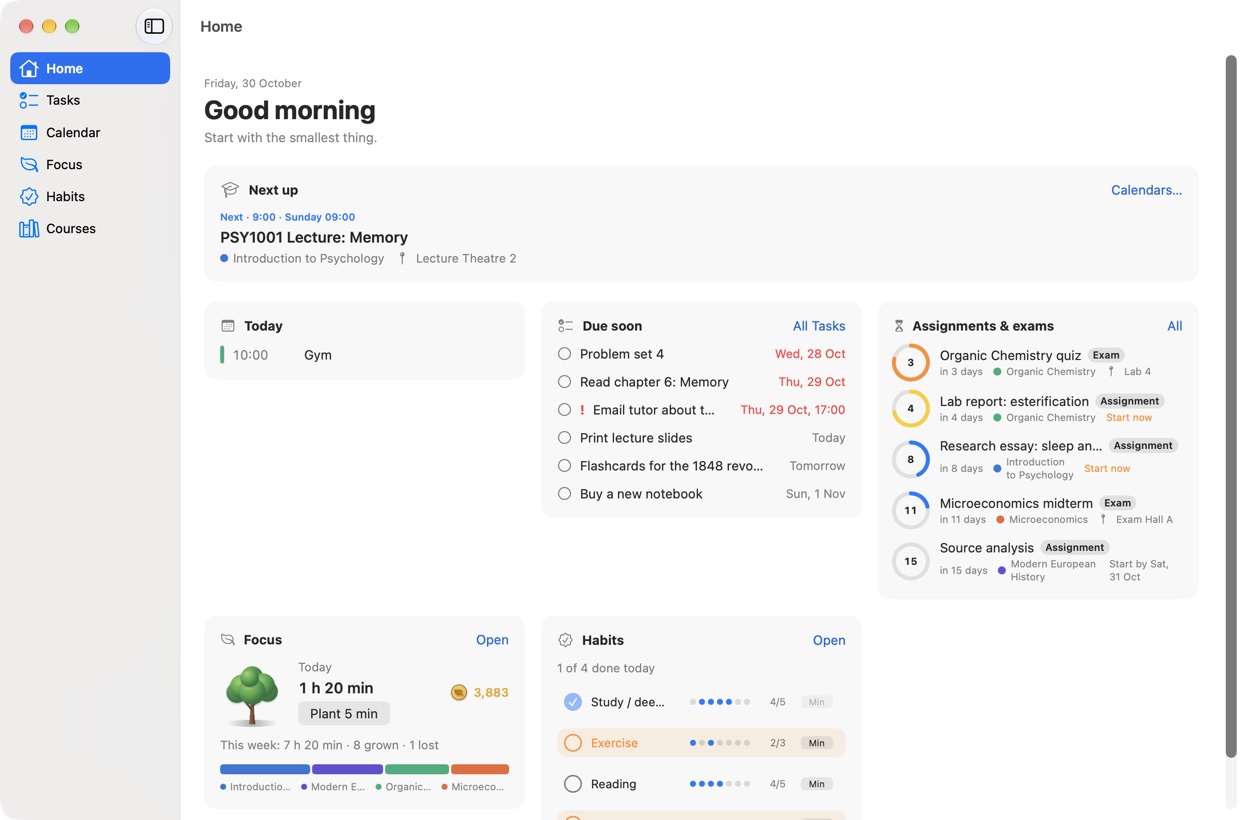Click the Home house icon in sidebar
The image size is (1240, 820).
(x=29, y=68)
